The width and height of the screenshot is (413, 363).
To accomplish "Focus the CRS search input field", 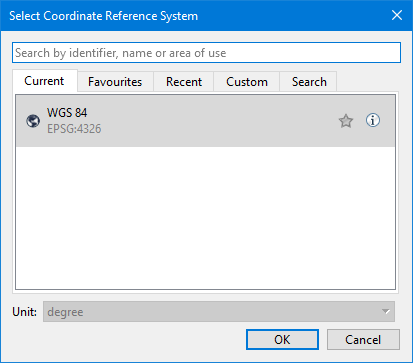I will pos(206,53).
